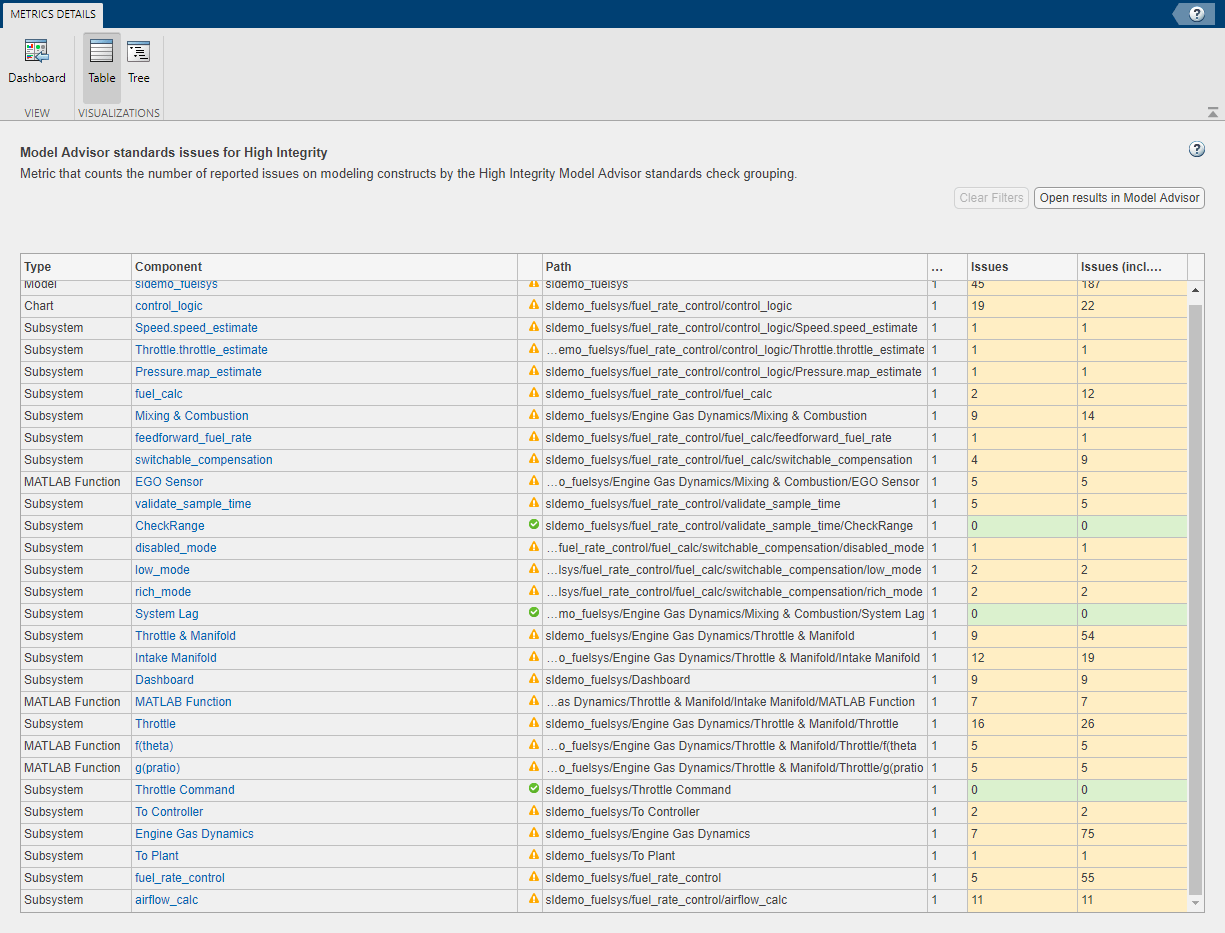Click green check icon for Throttle Command
The width and height of the screenshot is (1225, 933).
533,789
